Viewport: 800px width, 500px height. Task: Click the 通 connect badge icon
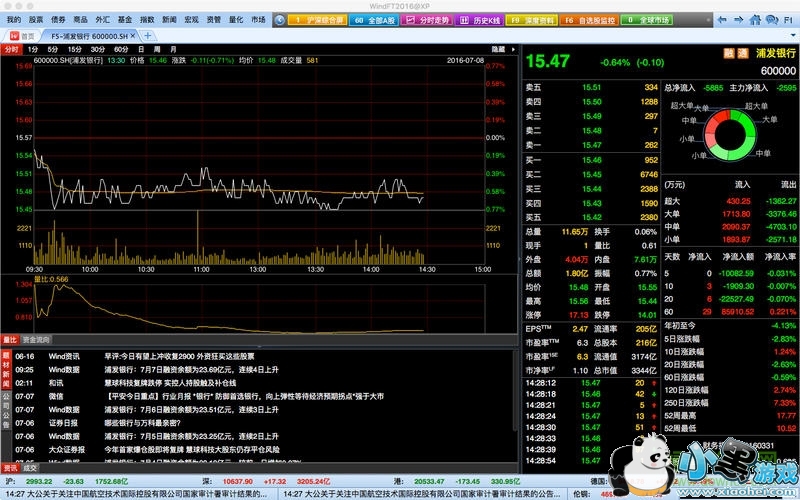[x=743, y=53]
